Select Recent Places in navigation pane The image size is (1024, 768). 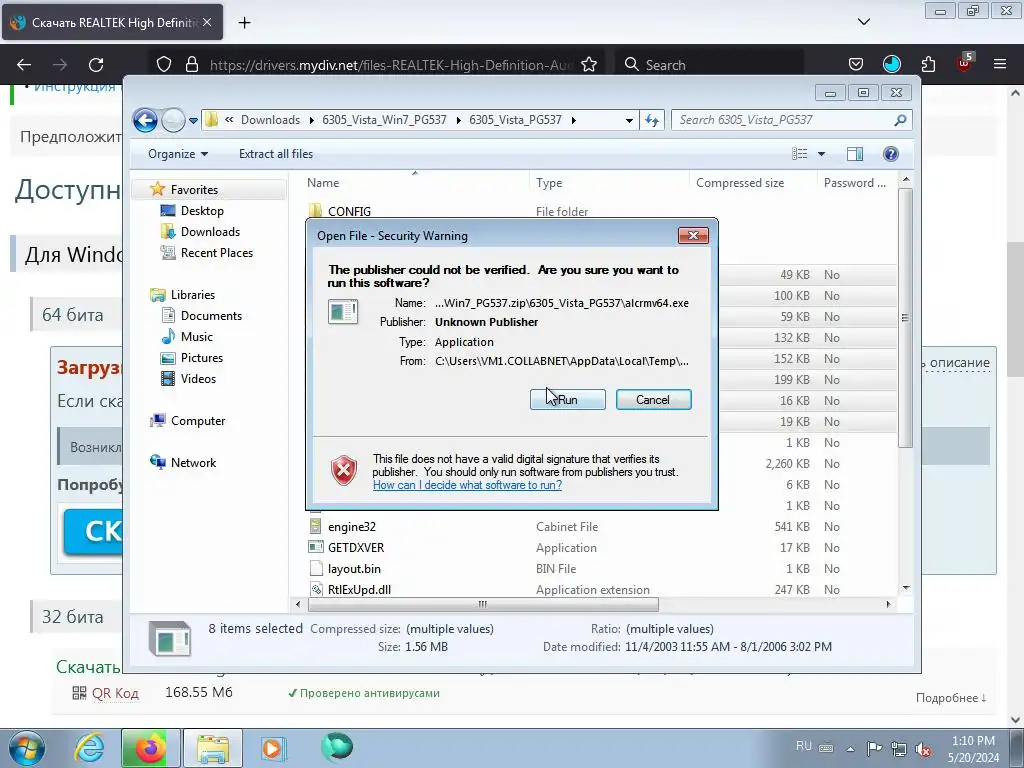pyautogui.click(x=216, y=253)
